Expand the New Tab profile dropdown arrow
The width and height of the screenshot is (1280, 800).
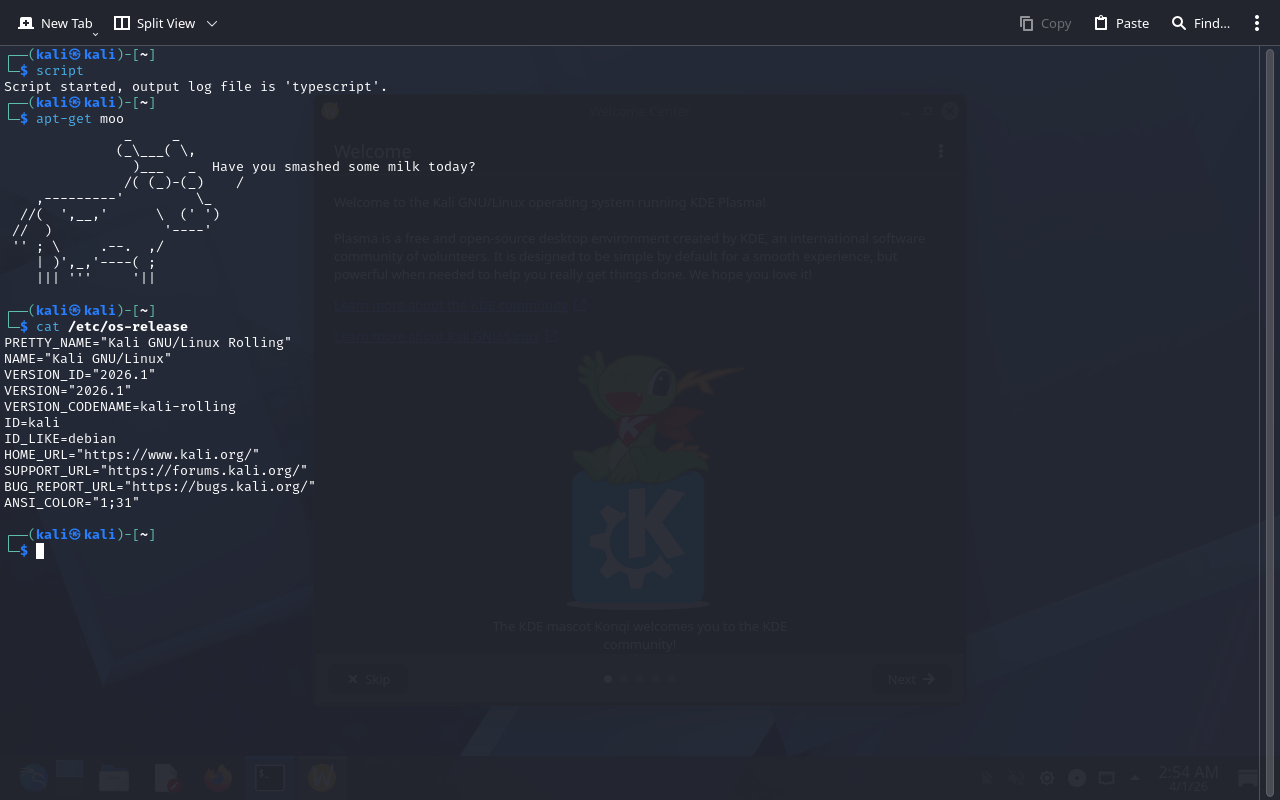coord(95,35)
